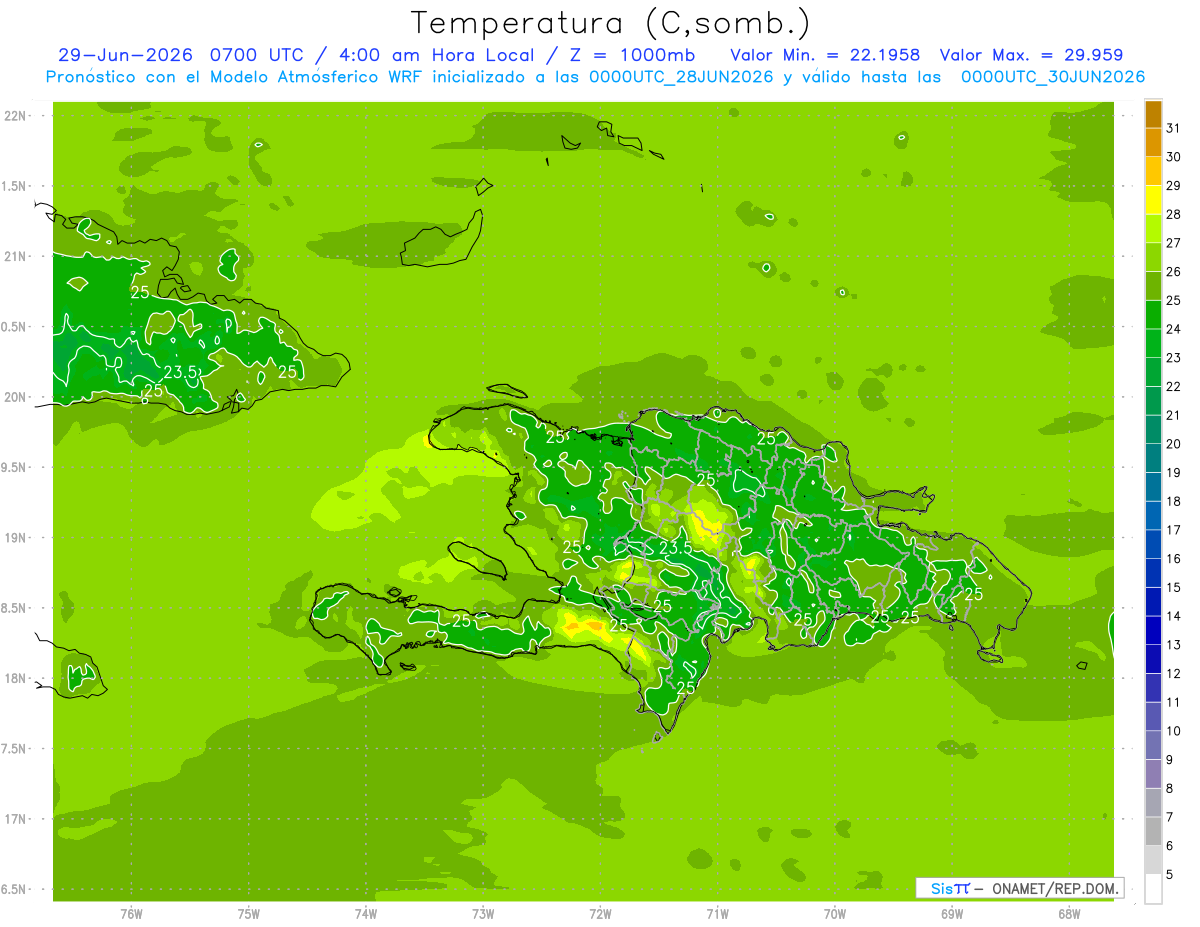This screenshot has height=927, width=1200.
Task: Click the "73W" longitude axis label
Action: tap(483, 912)
